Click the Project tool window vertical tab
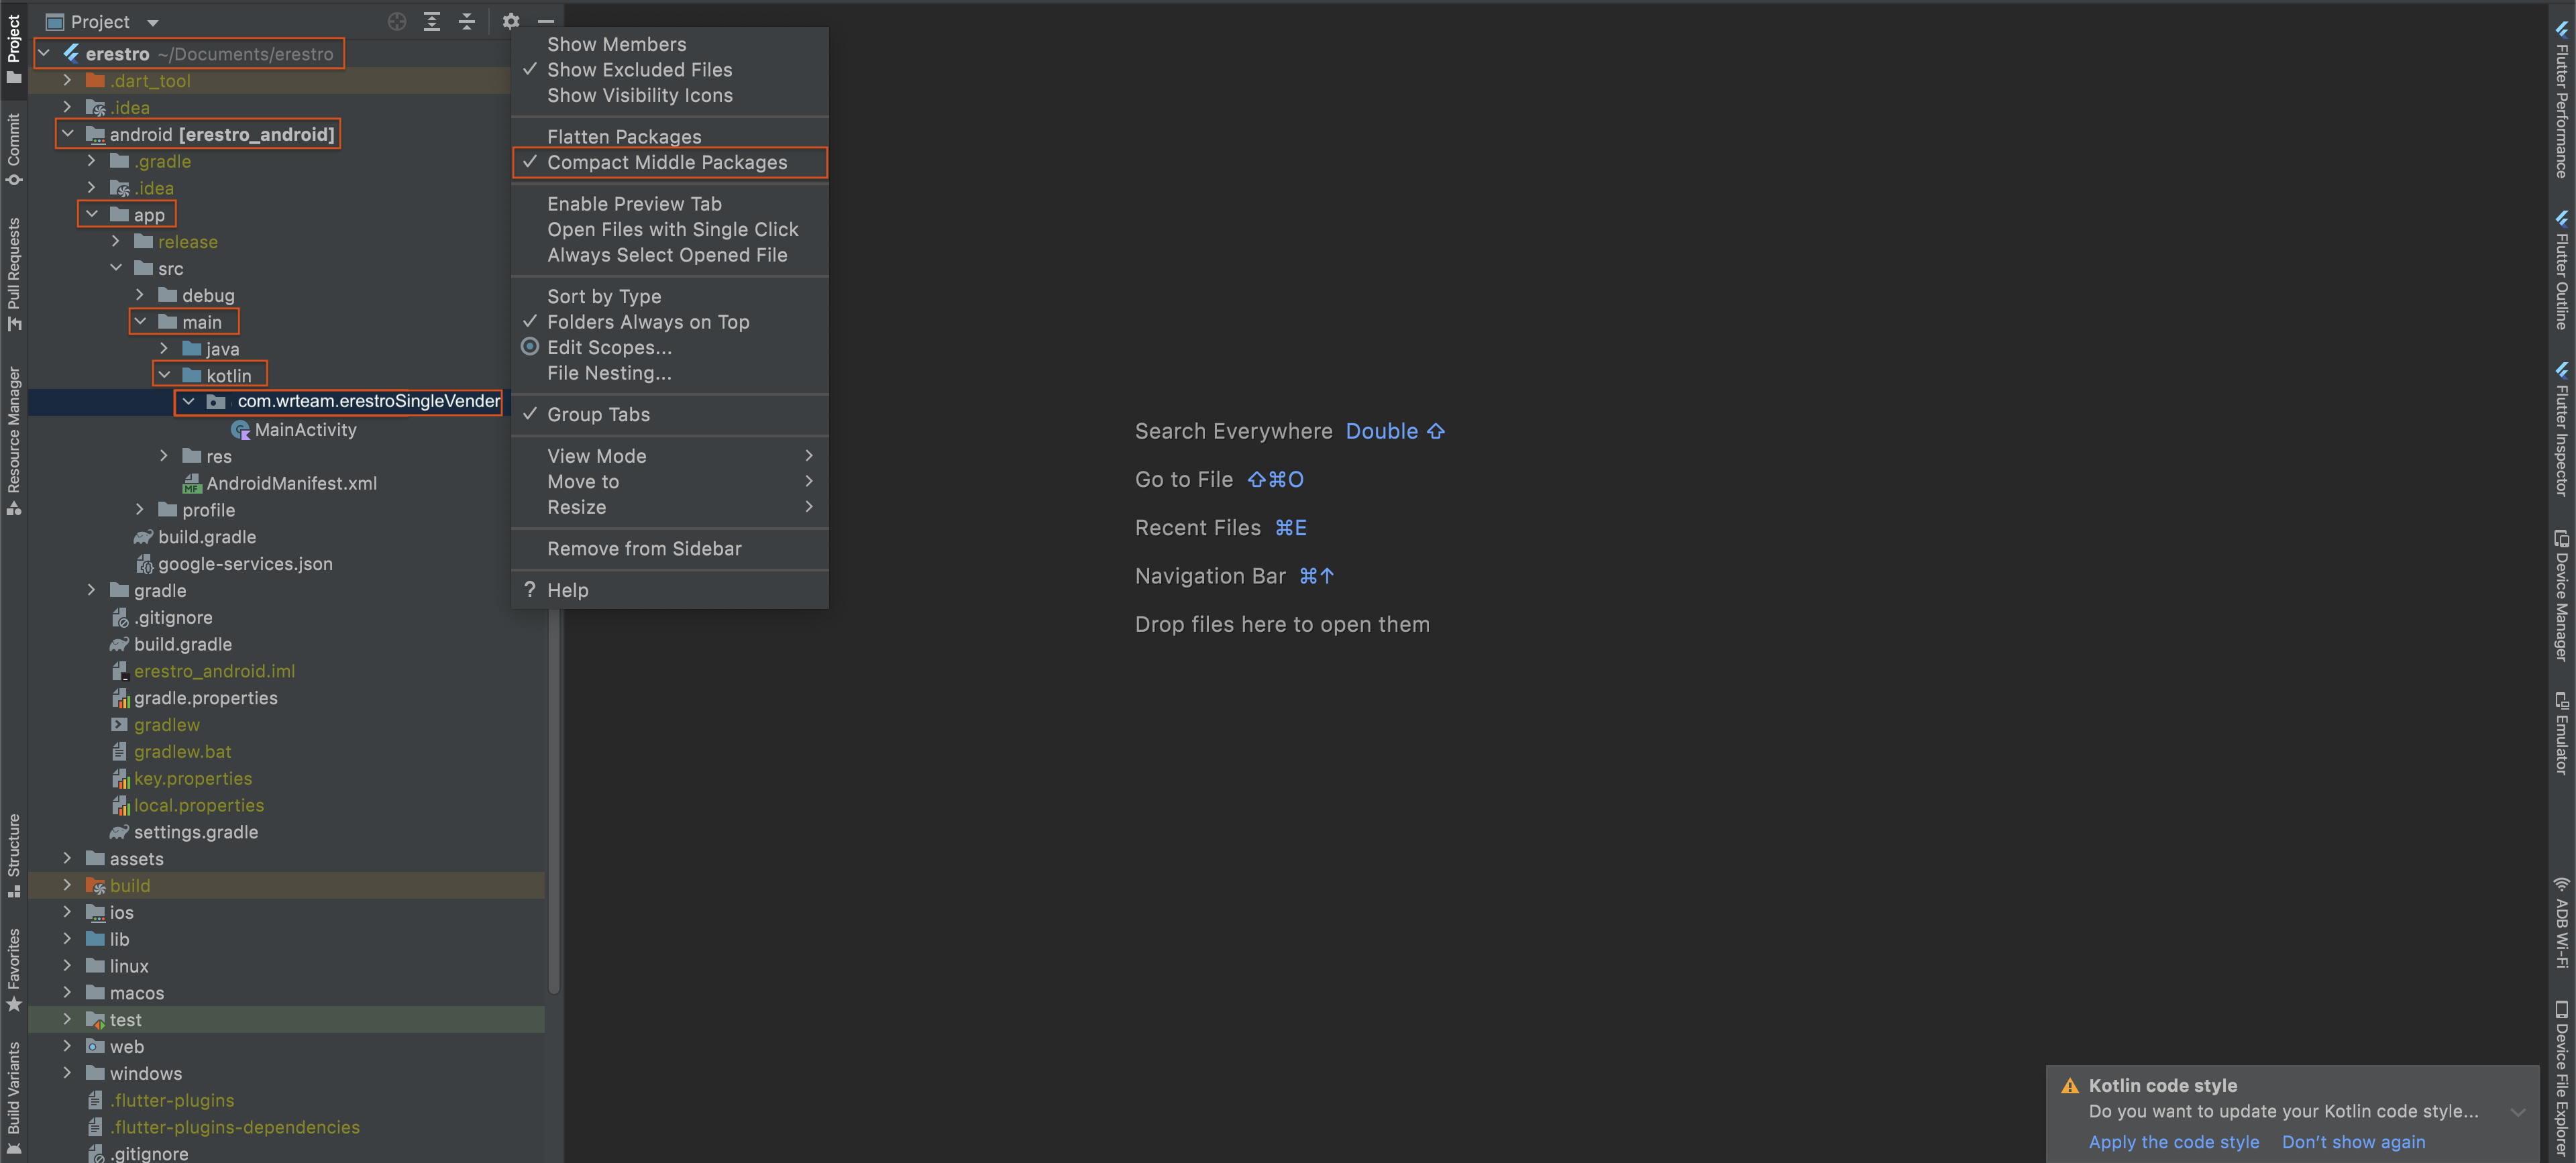 pos(14,48)
